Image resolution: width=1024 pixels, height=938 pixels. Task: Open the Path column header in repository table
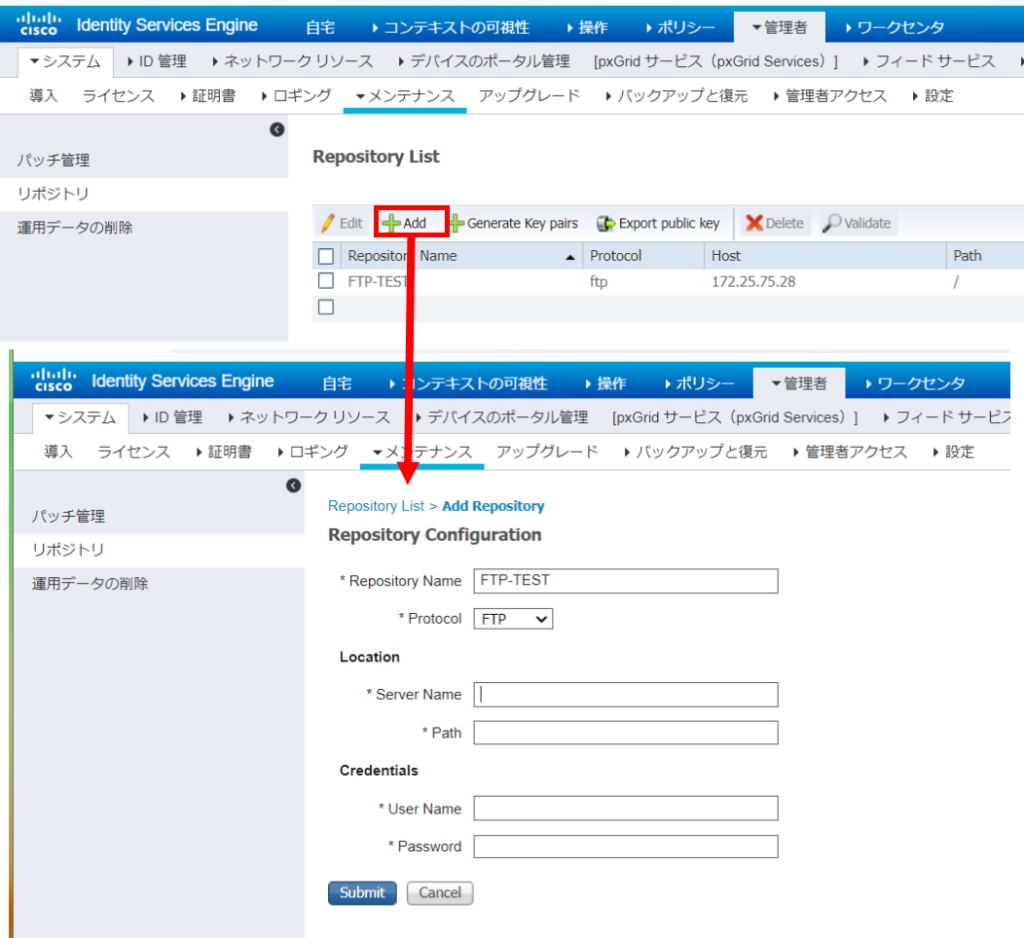pyautogui.click(x=967, y=256)
